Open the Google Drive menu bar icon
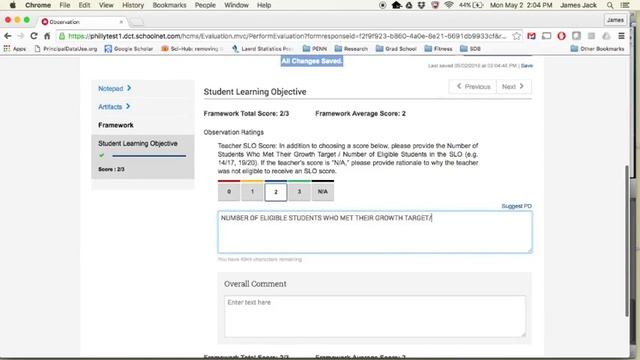This screenshot has height=360, width=640. pyautogui.click(x=409, y=5)
